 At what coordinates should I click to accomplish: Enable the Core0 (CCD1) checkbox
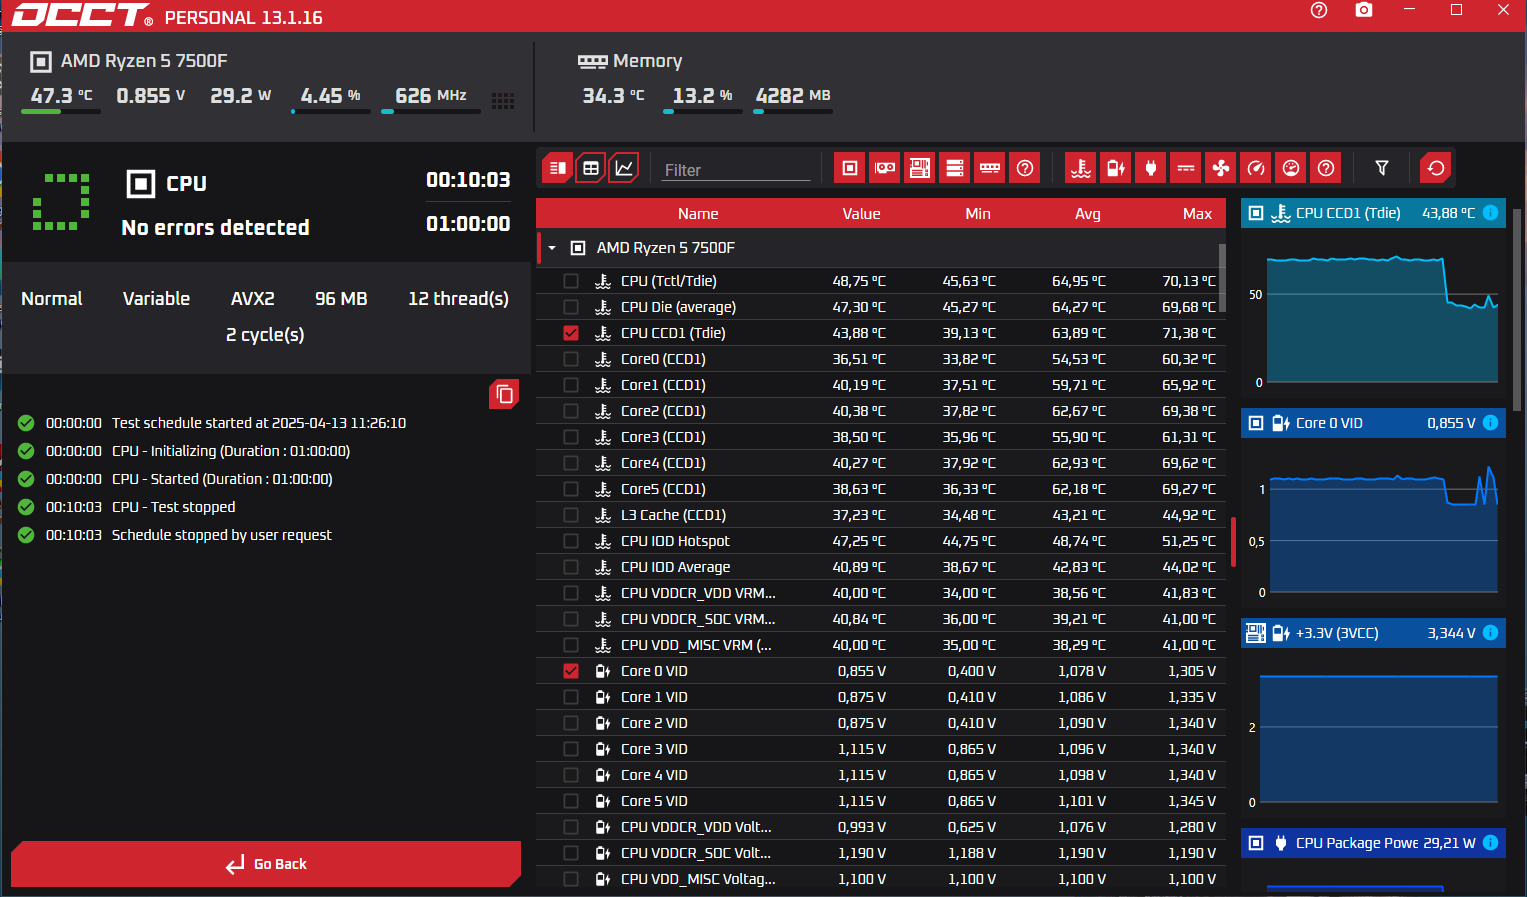click(x=571, y=359)
